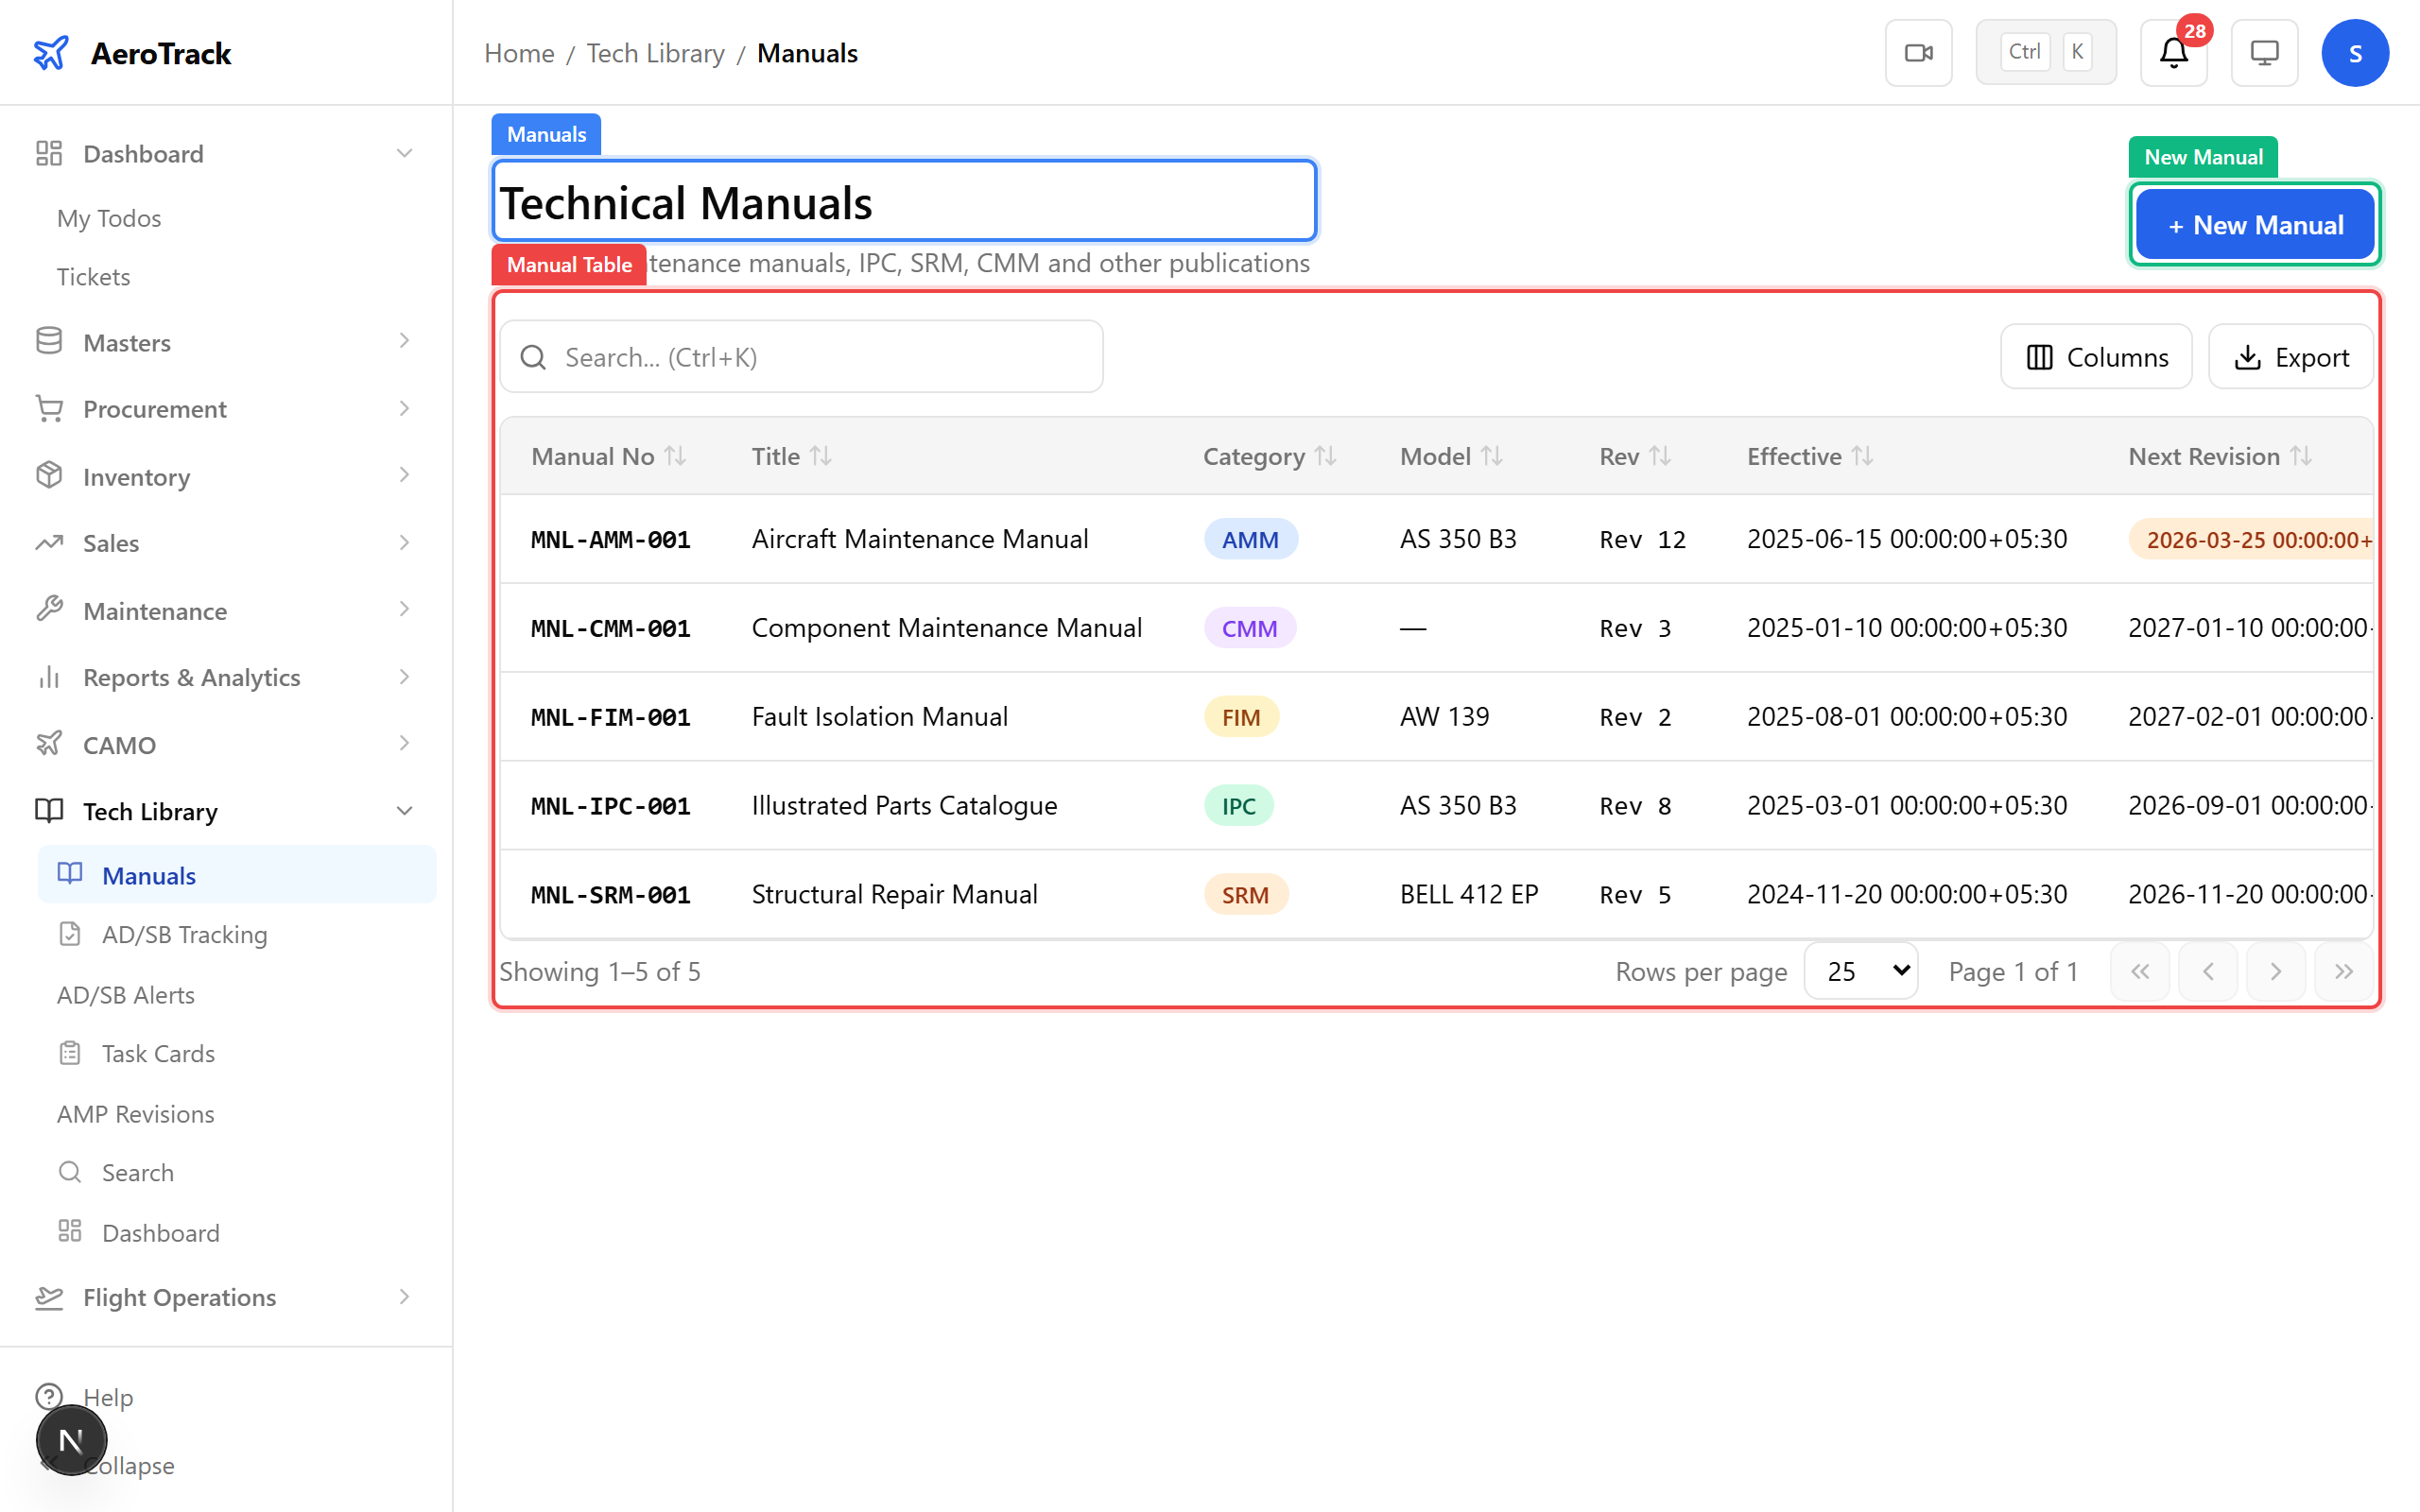Select Manuals in the sidebar
The width and height of the screenshot is (2420, 1512).
click(x=148, y=875)
